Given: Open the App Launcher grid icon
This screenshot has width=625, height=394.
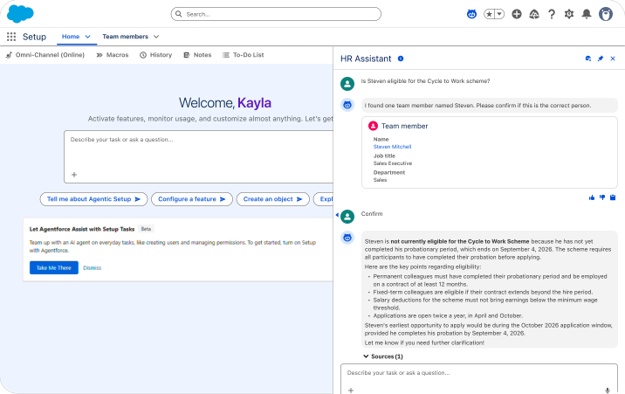Looking at the screenshot, I should point(11,37).
